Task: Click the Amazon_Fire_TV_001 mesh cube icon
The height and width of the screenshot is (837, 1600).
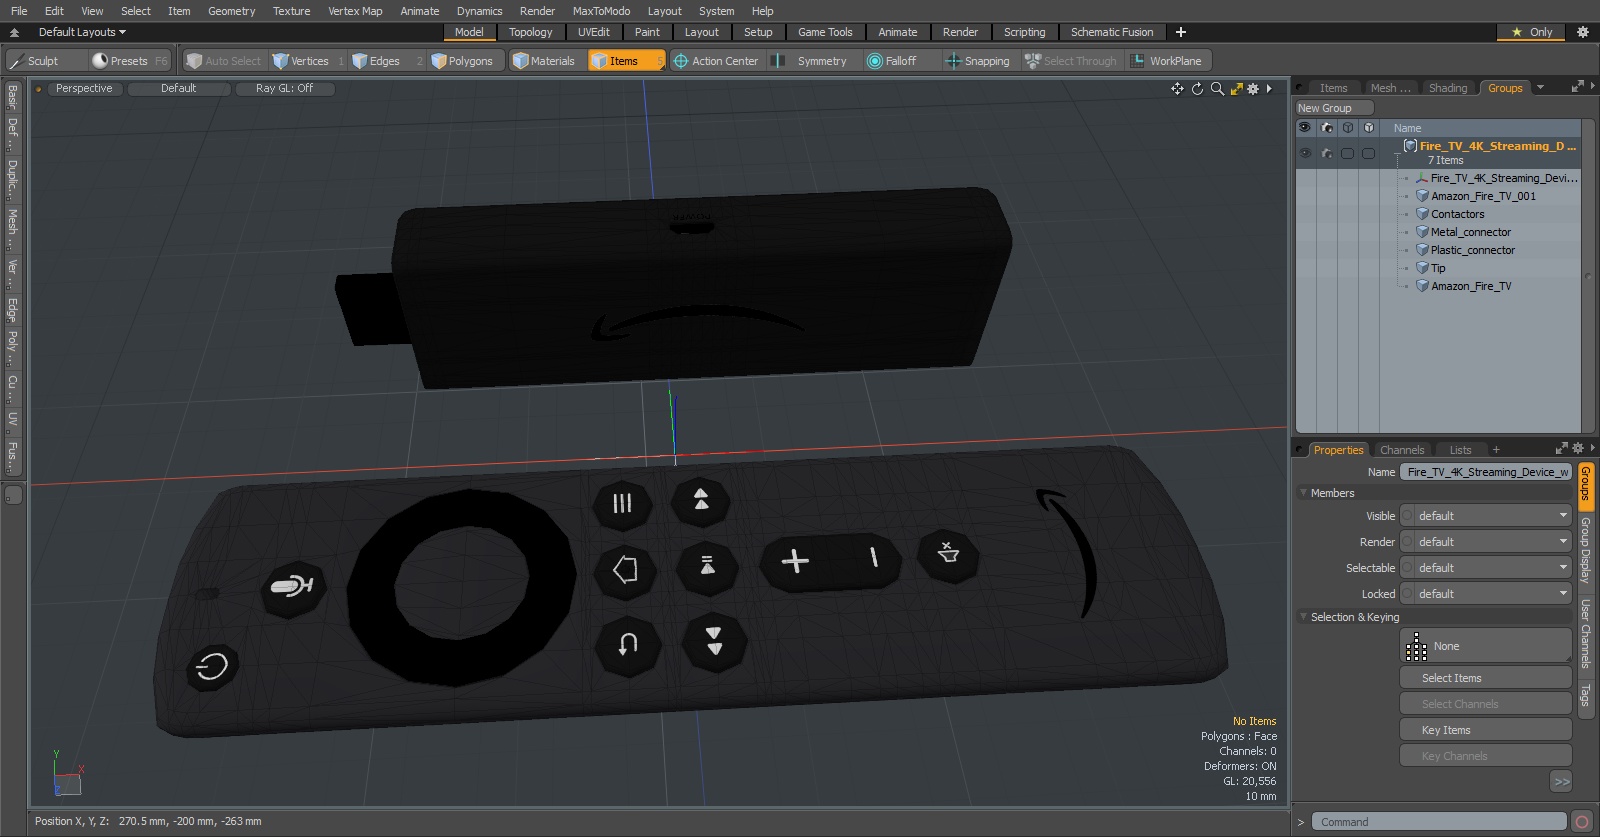Action: 1422,196
